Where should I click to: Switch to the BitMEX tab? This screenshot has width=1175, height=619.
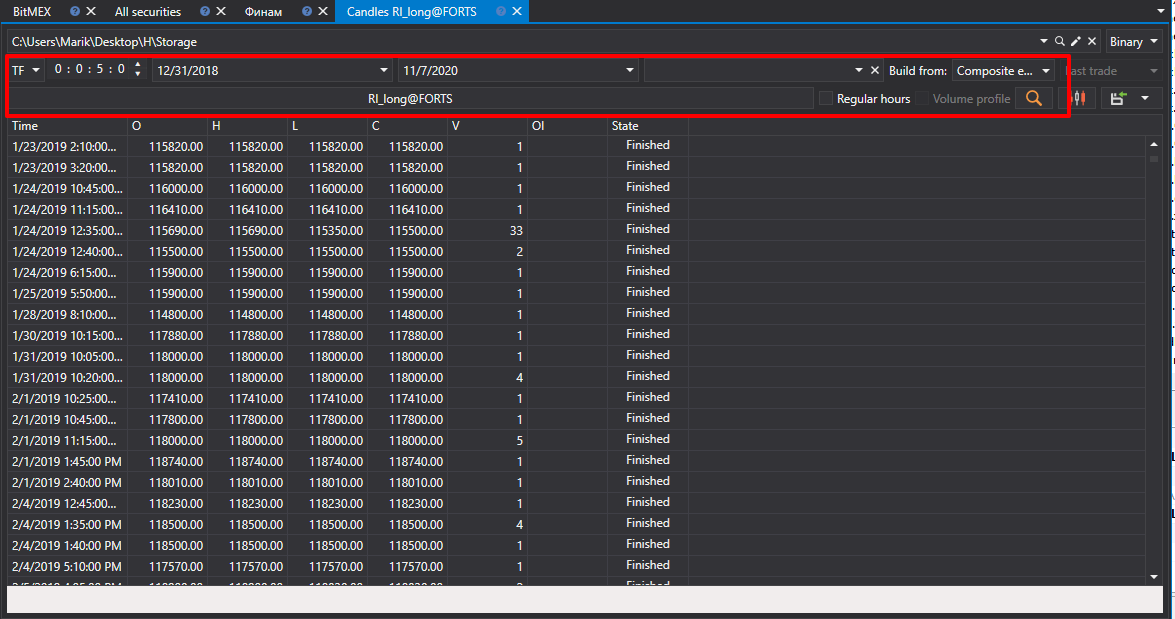pyautogui.click(x=32, y=11)
